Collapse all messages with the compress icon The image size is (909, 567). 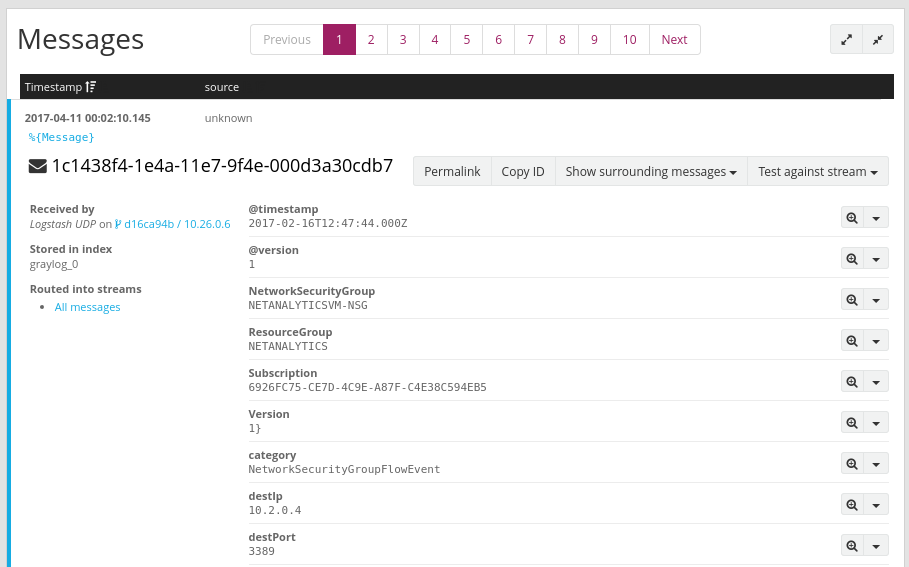(878, 39)
